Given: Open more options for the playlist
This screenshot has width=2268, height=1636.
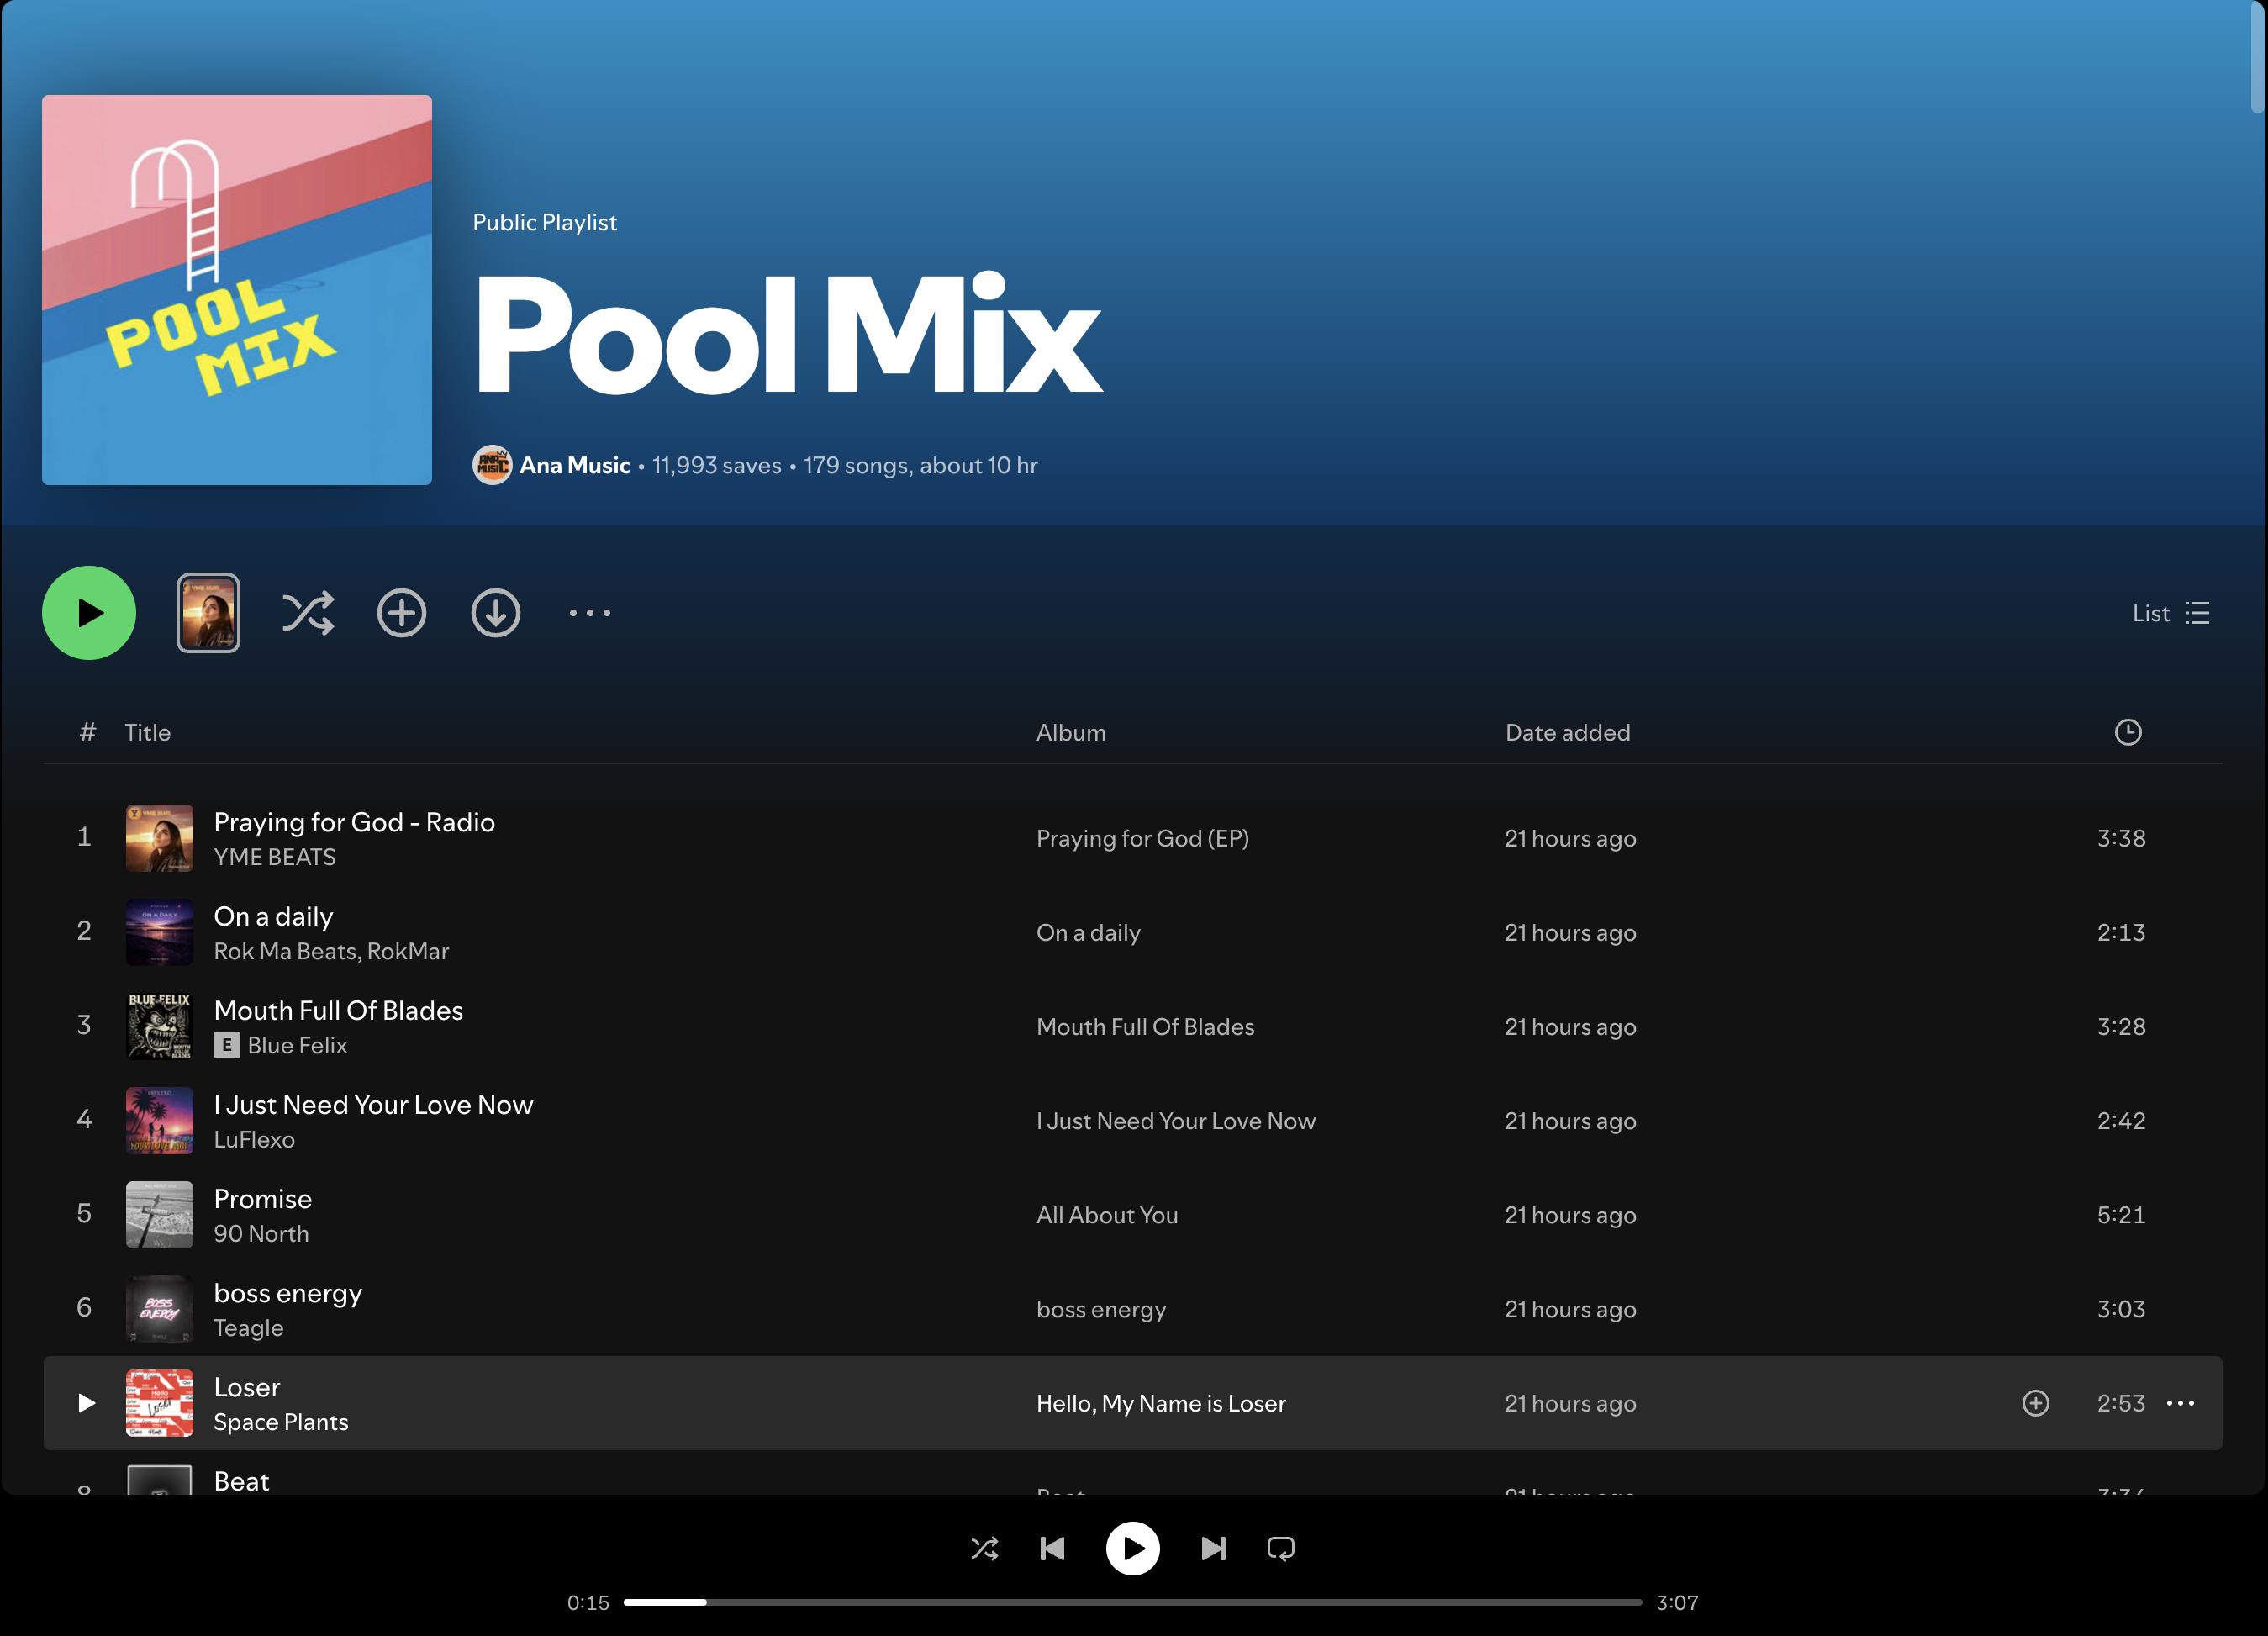Looking at the screenshot, I should 590,613.
